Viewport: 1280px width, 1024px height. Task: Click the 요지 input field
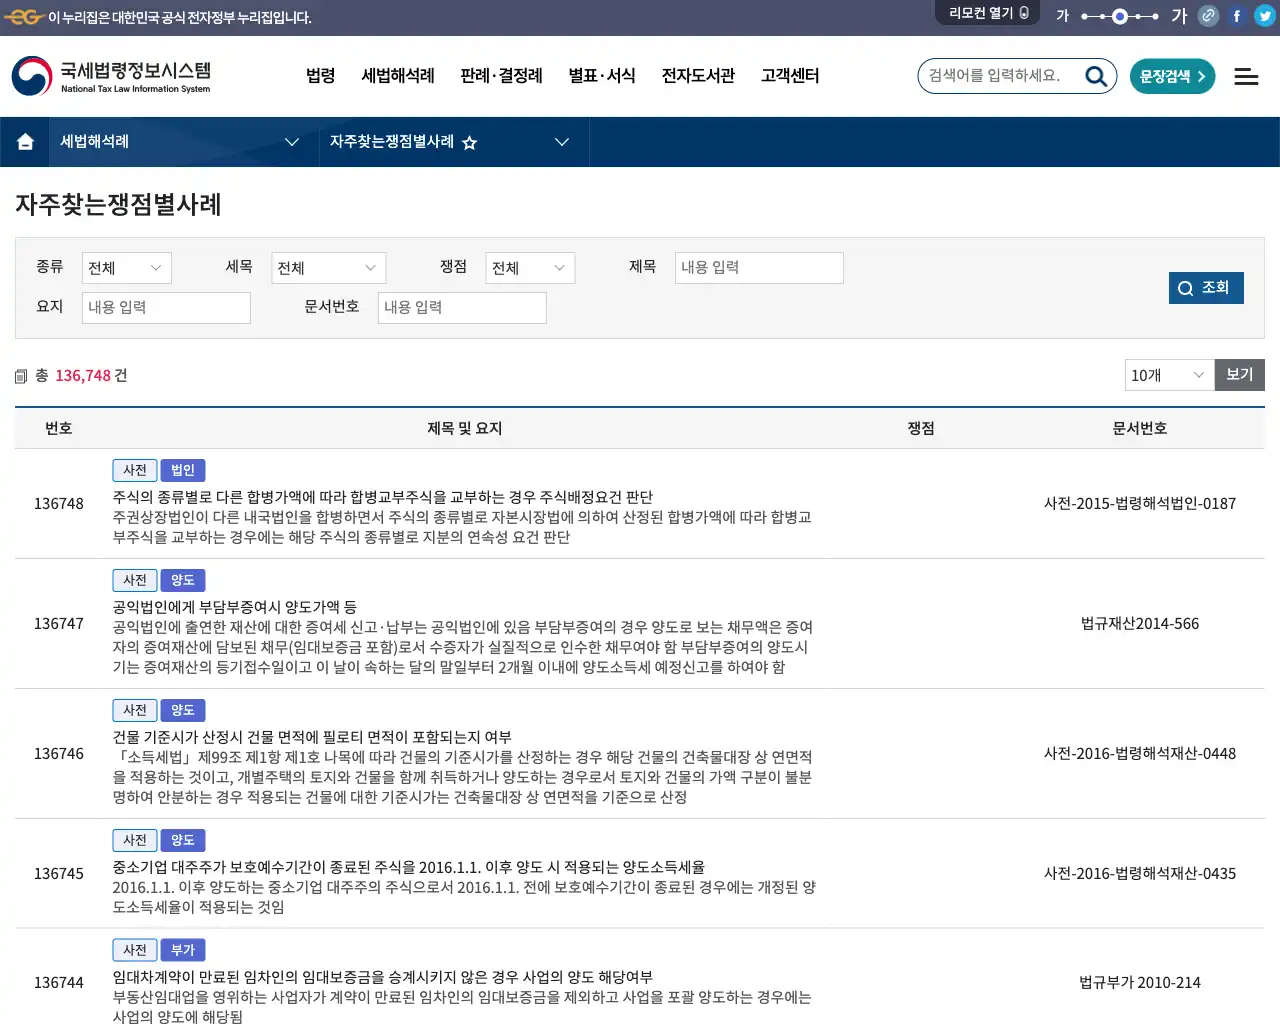coord(166,308)
